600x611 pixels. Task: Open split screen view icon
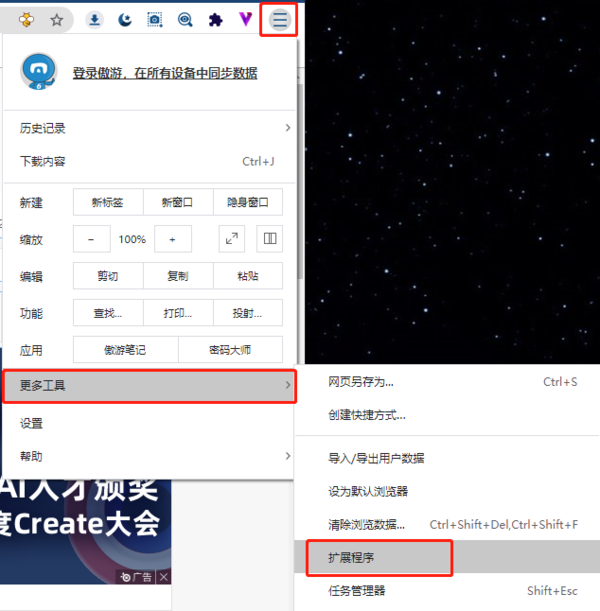[270, 238]
